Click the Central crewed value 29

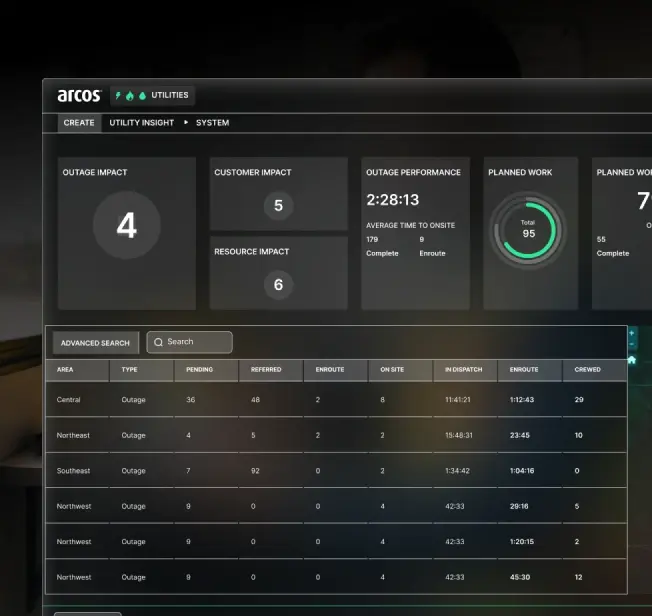click(x=579, y=400)
